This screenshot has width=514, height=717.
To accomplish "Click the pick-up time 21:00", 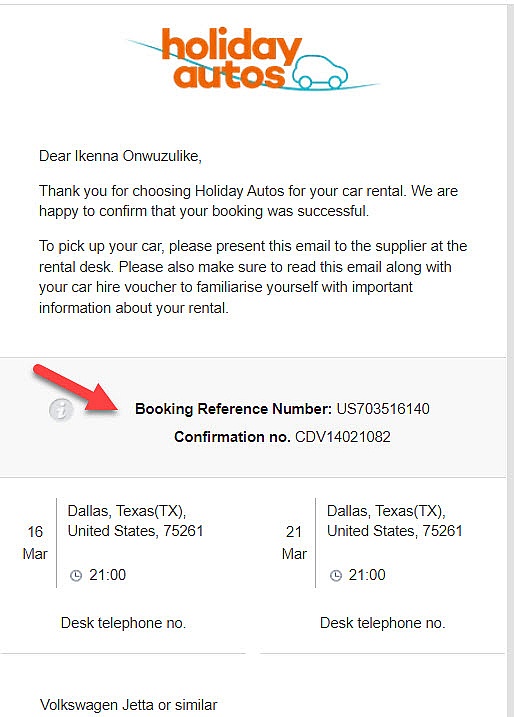I will click(107, 575).
